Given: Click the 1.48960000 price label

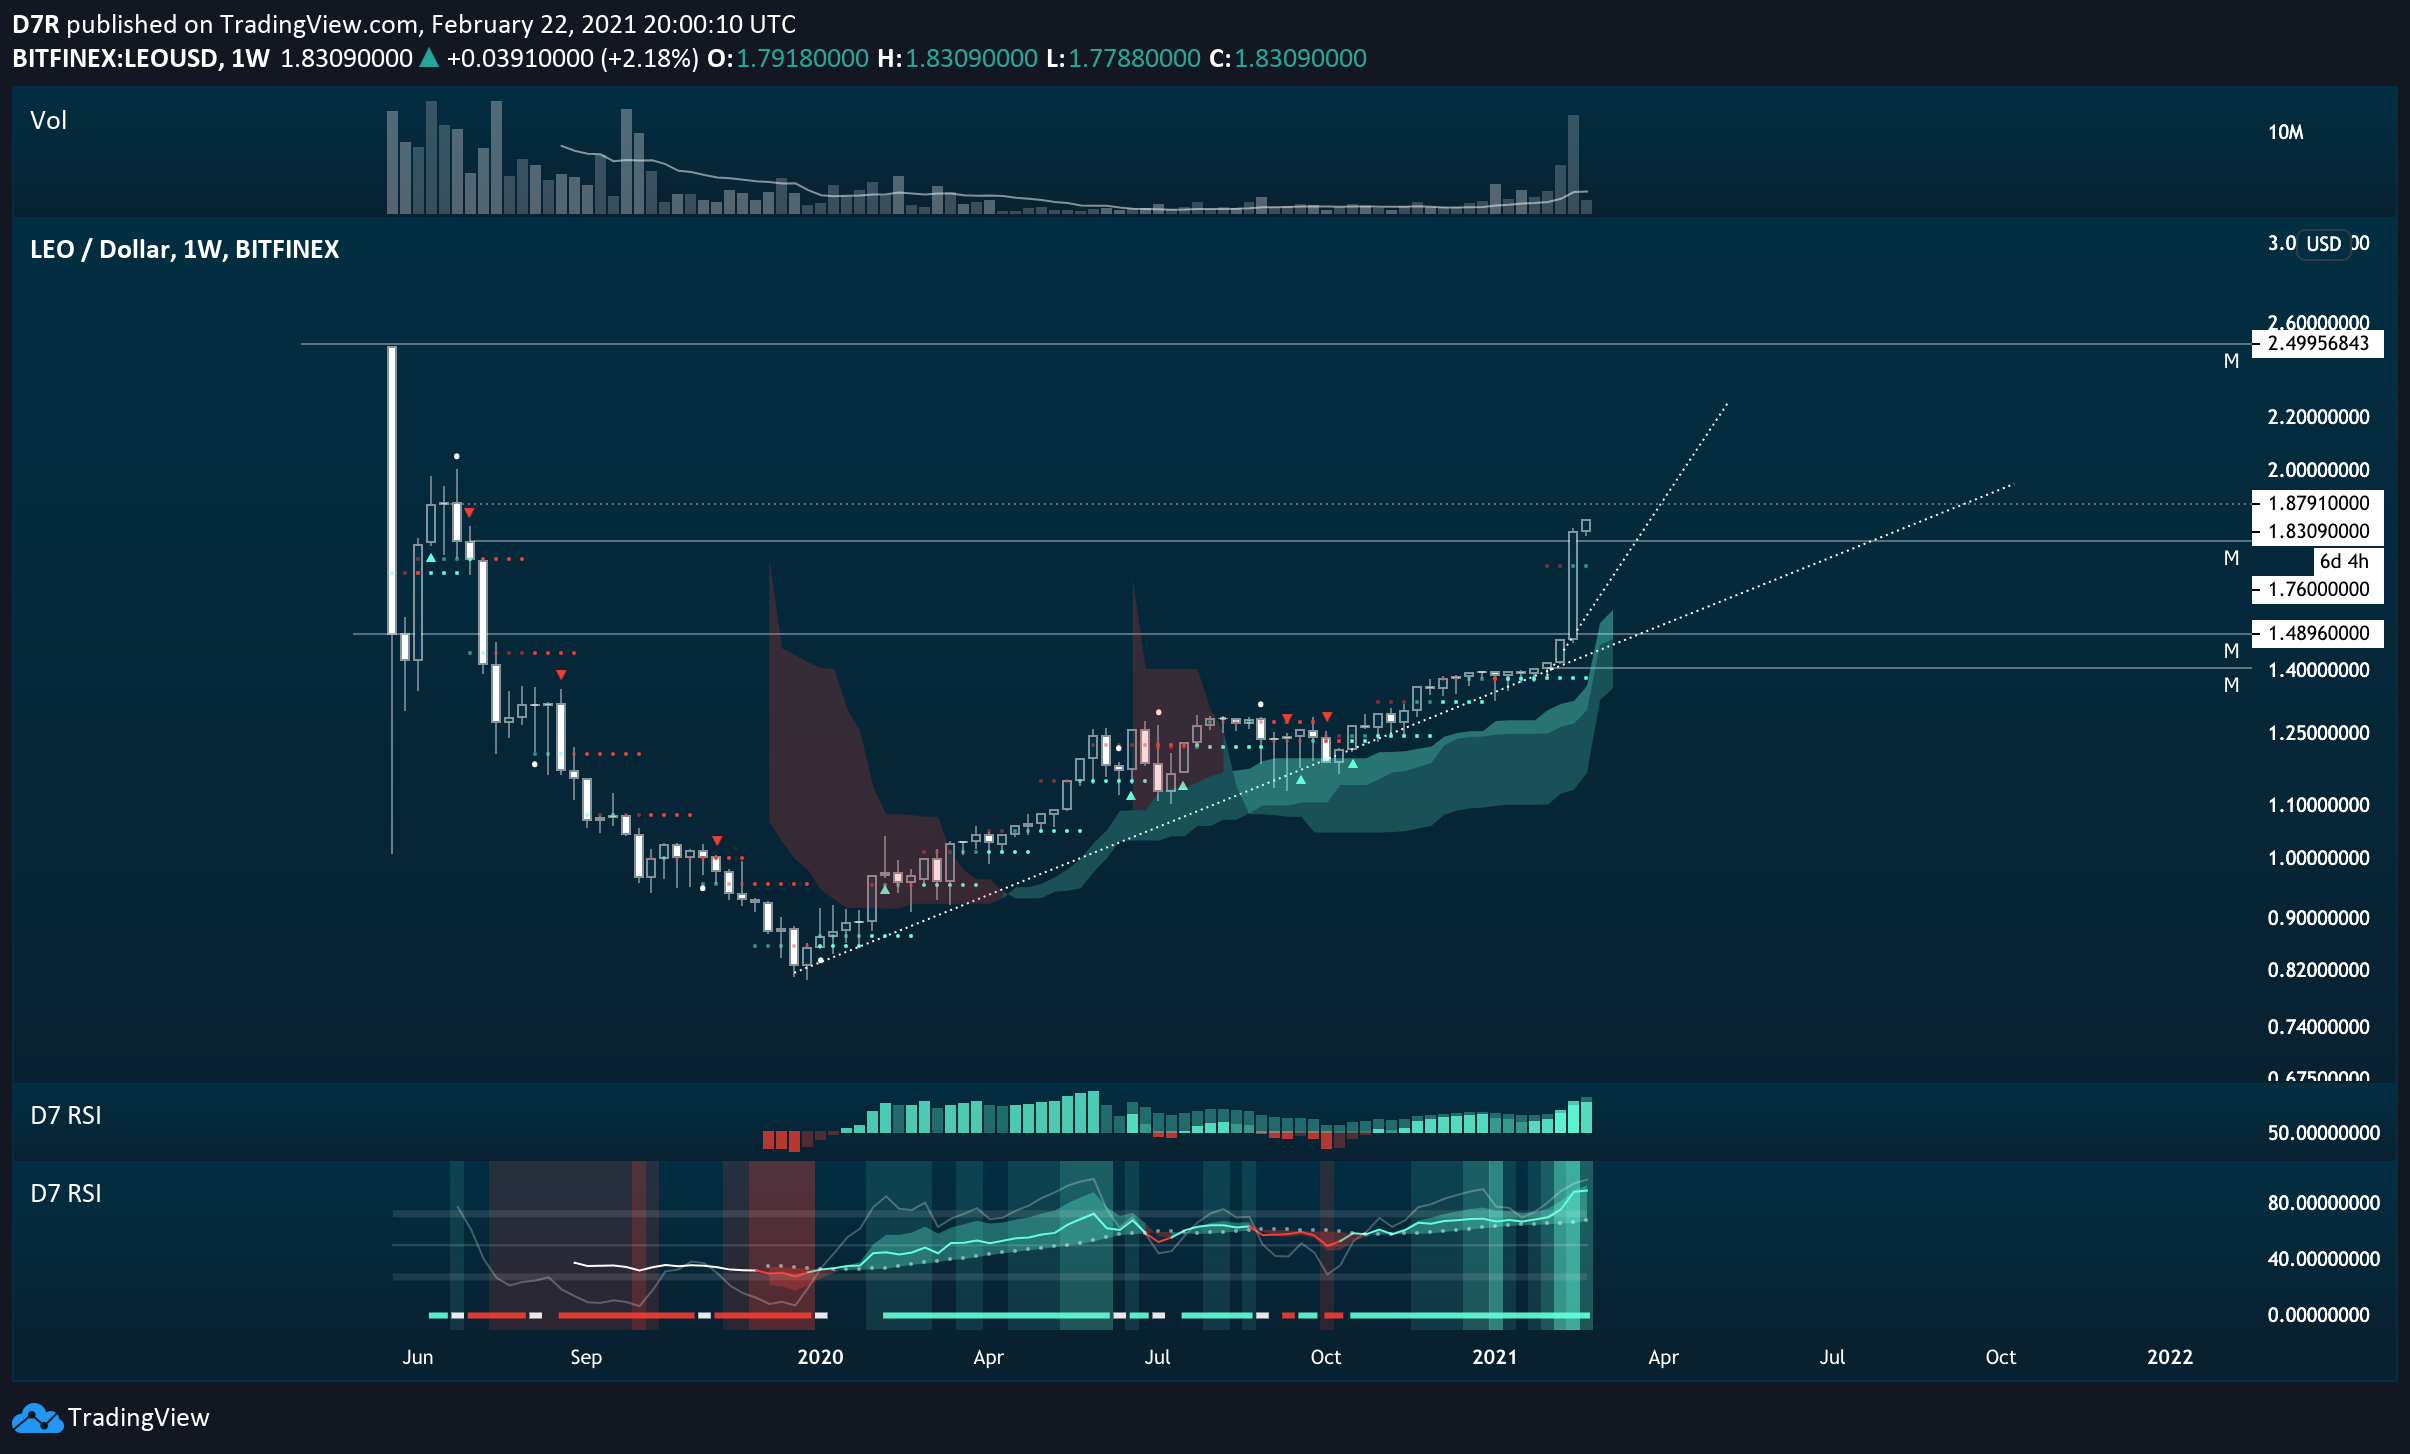Looking at the screenshot, I should pyautogui.click(x=2318, y=633).
